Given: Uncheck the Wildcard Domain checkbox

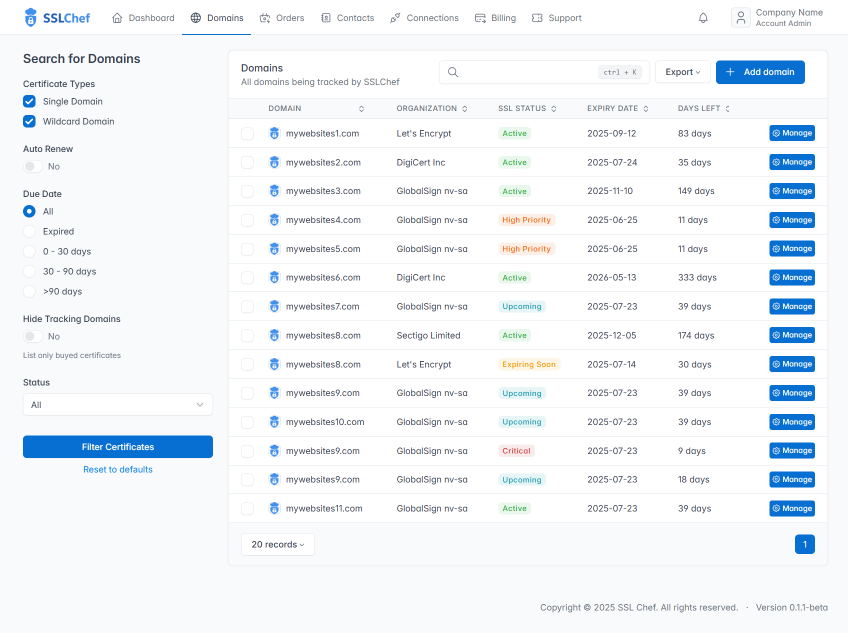Looking at the screenshot, I should pos(29,121).
